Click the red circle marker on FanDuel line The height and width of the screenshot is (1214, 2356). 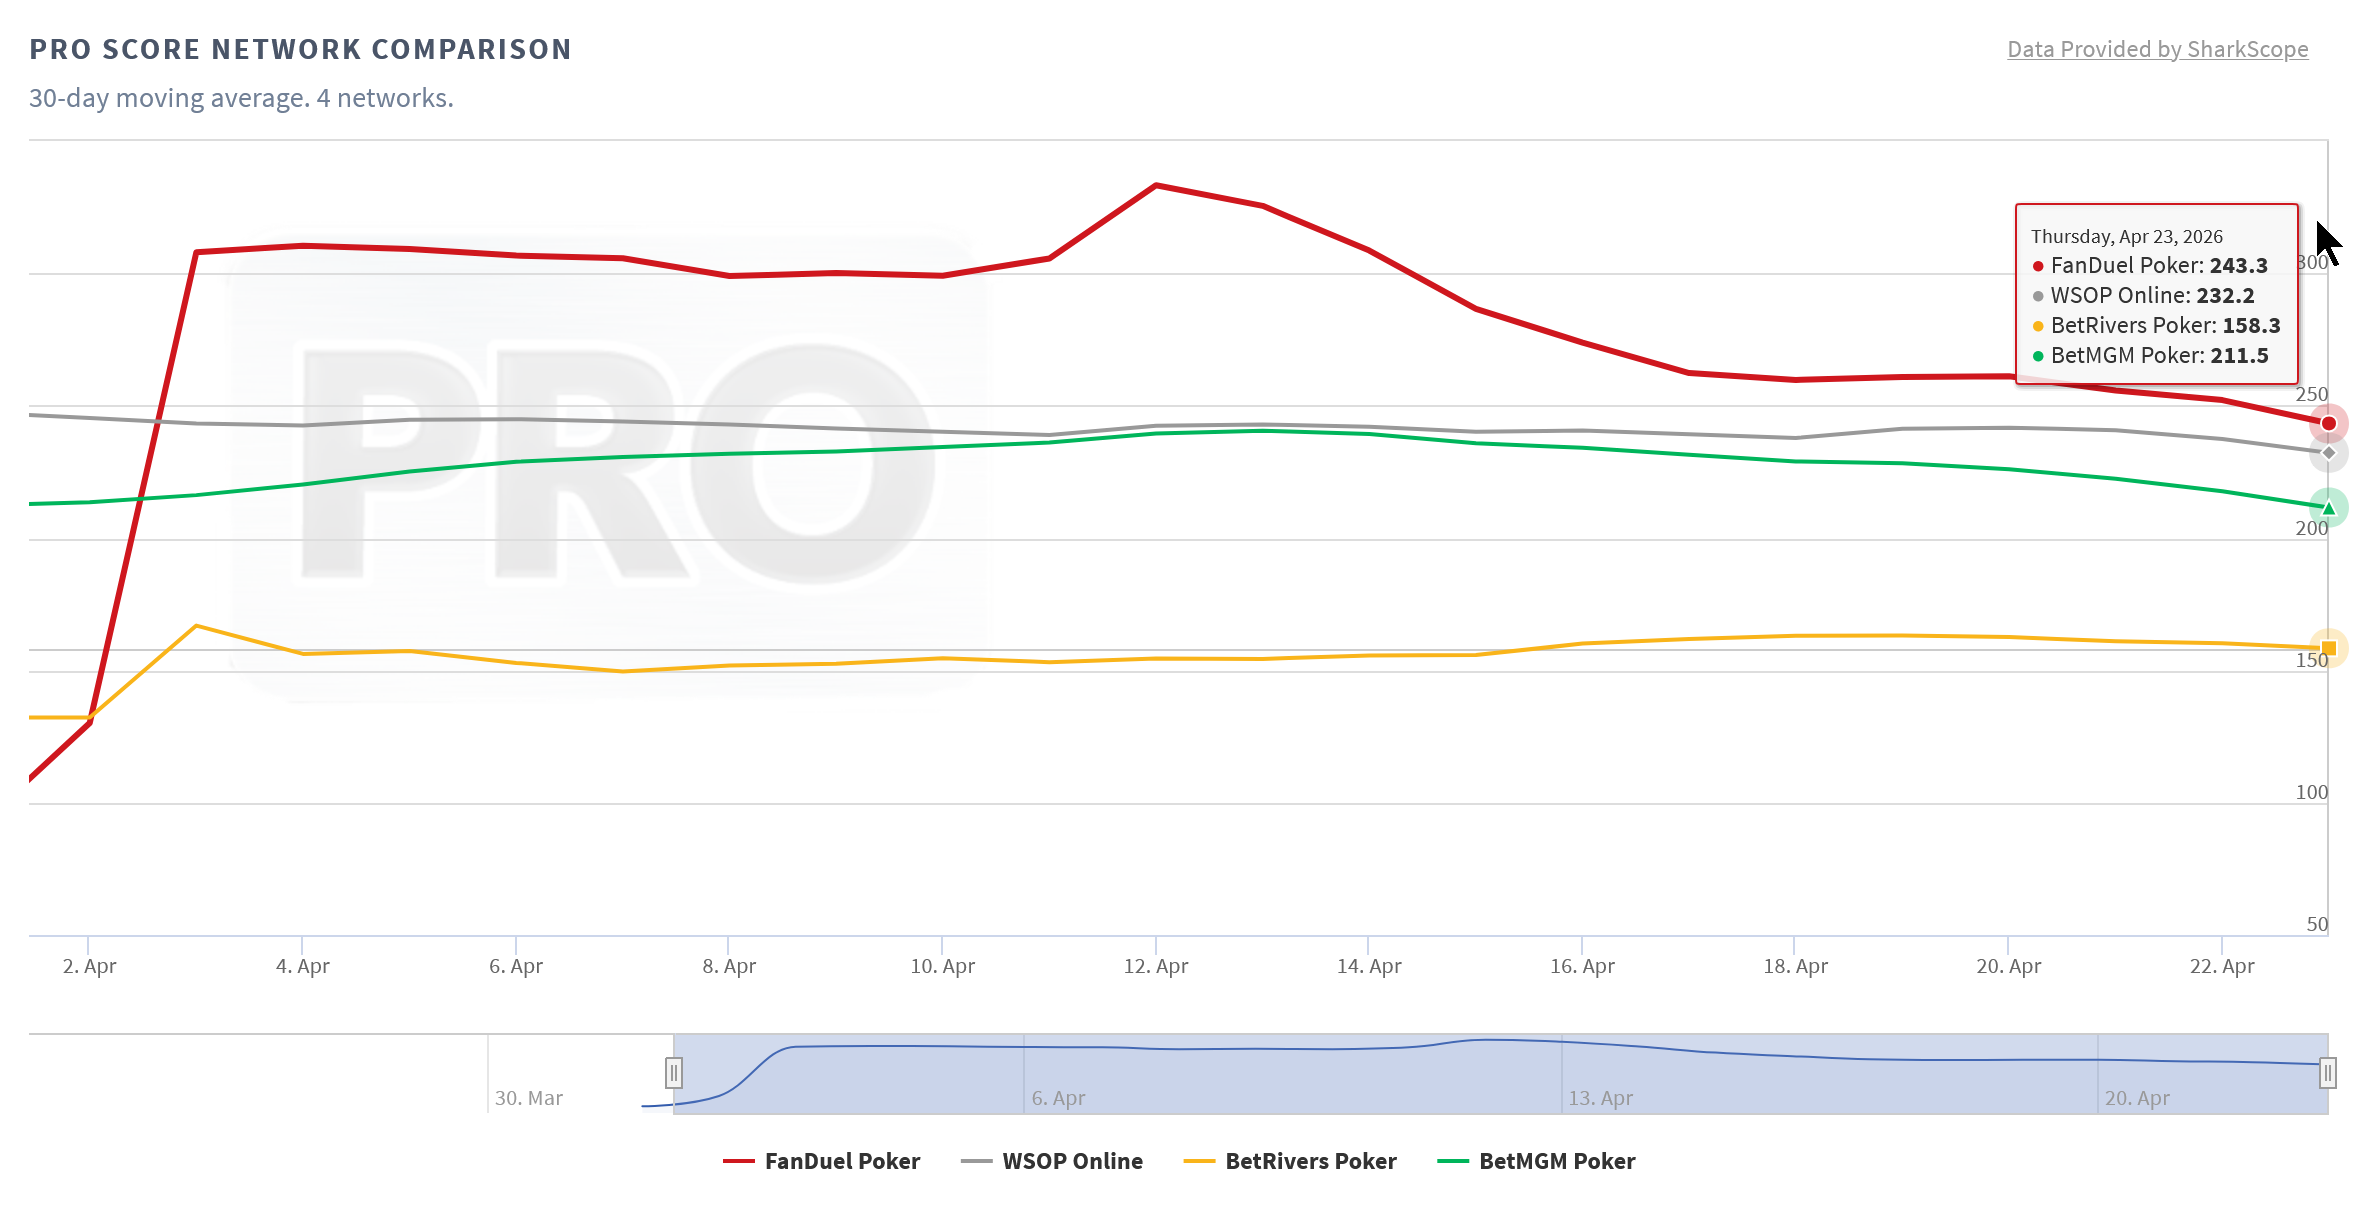pos(2328,424)
